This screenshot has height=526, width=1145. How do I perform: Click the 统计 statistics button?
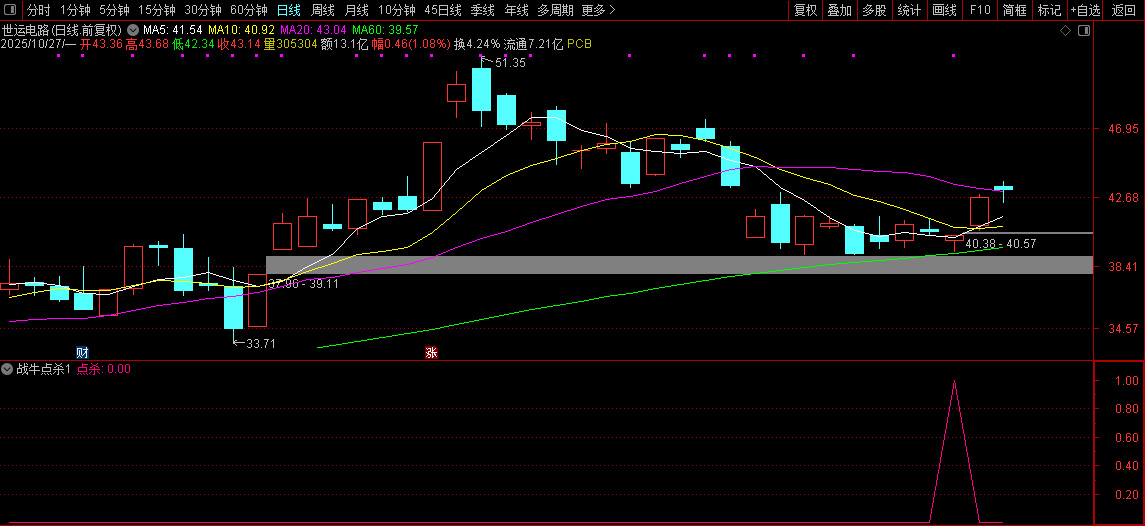tap(909, 10)
